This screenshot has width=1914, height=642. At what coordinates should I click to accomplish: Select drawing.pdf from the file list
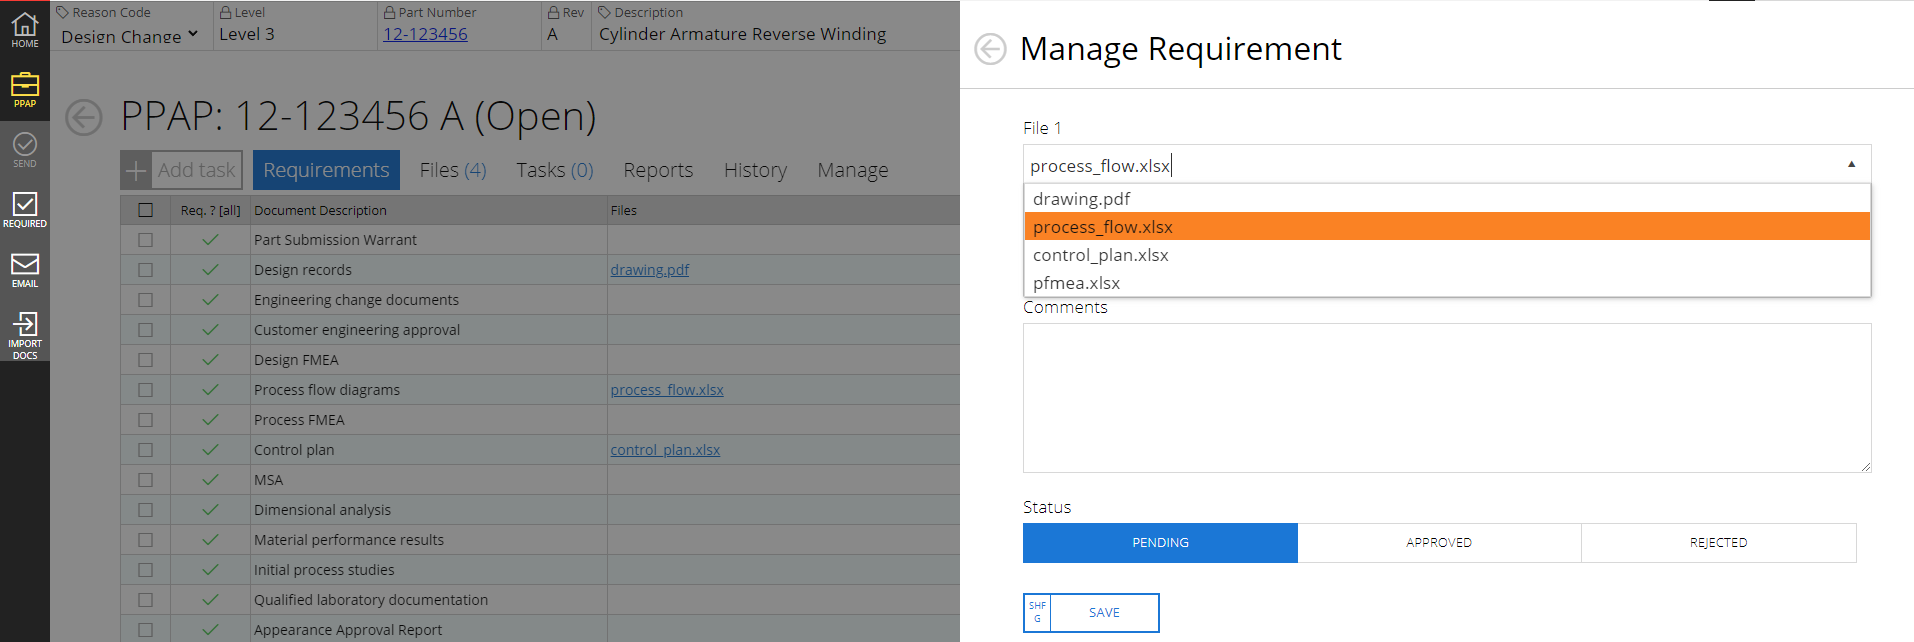pos(1447,199)
